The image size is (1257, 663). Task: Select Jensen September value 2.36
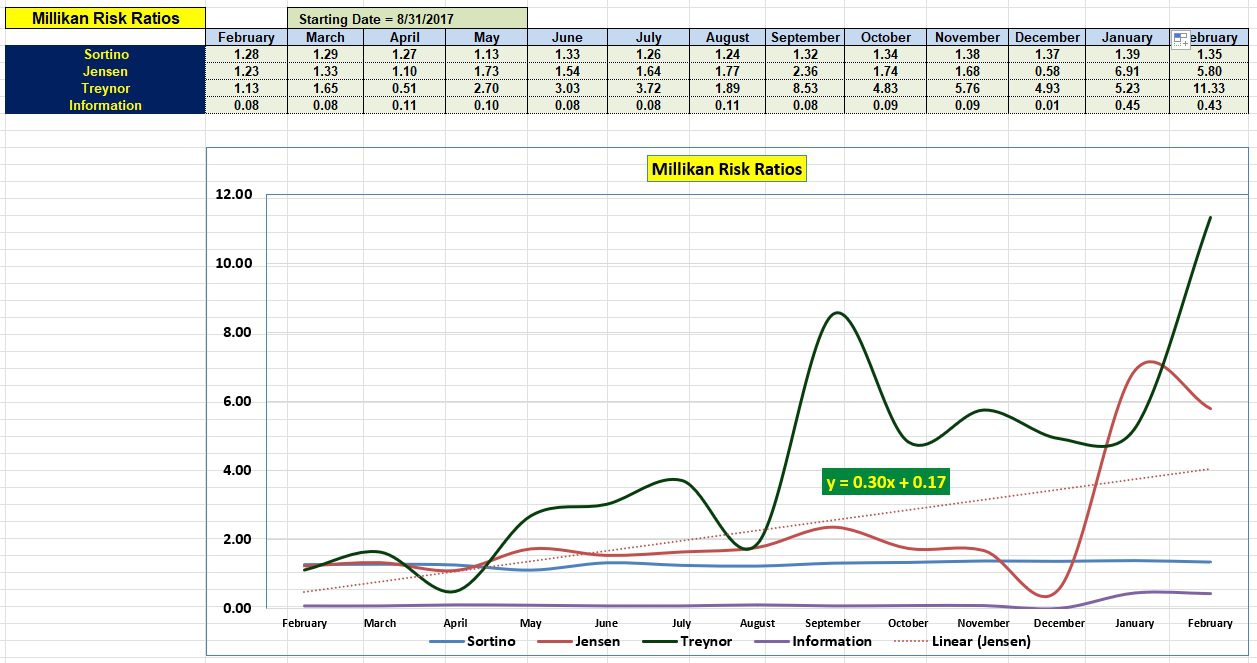[x=806, y=71]
